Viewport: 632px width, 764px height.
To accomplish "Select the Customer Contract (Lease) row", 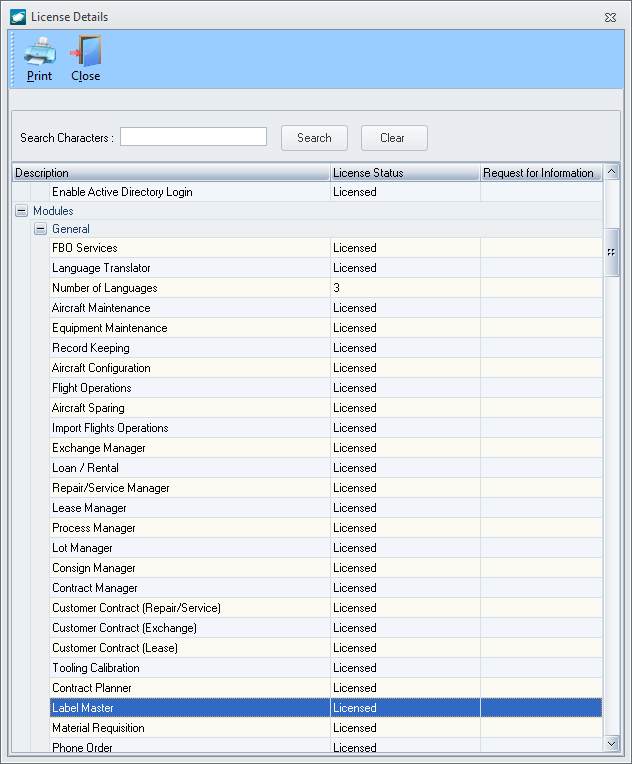I will (x=326, y=648).
